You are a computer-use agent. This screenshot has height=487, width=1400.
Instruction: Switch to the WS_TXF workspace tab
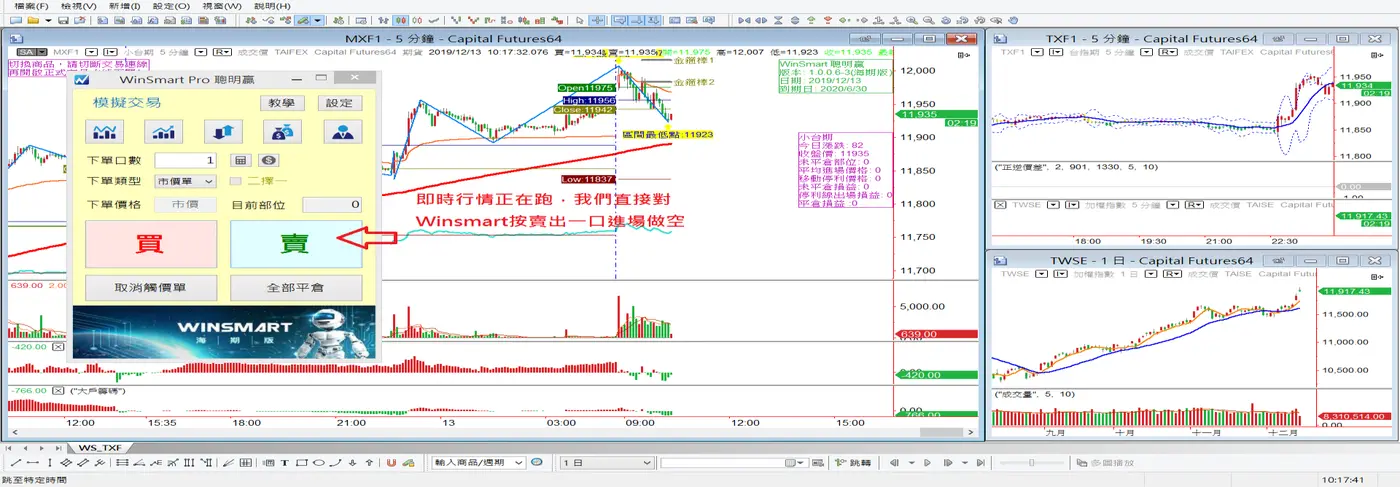click(x=100, y=448)
